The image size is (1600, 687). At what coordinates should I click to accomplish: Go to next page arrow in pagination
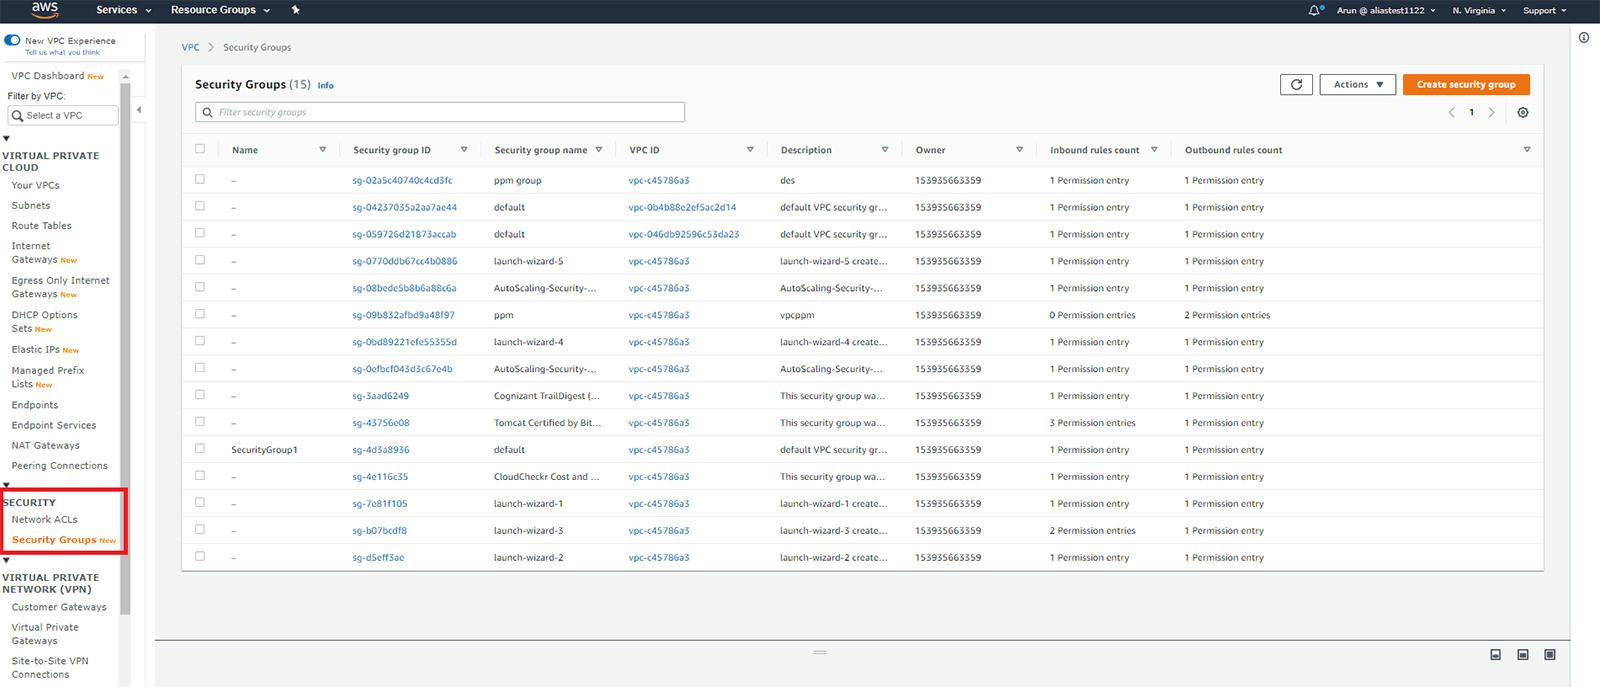pyautogui.click(x=1491, y=113)
